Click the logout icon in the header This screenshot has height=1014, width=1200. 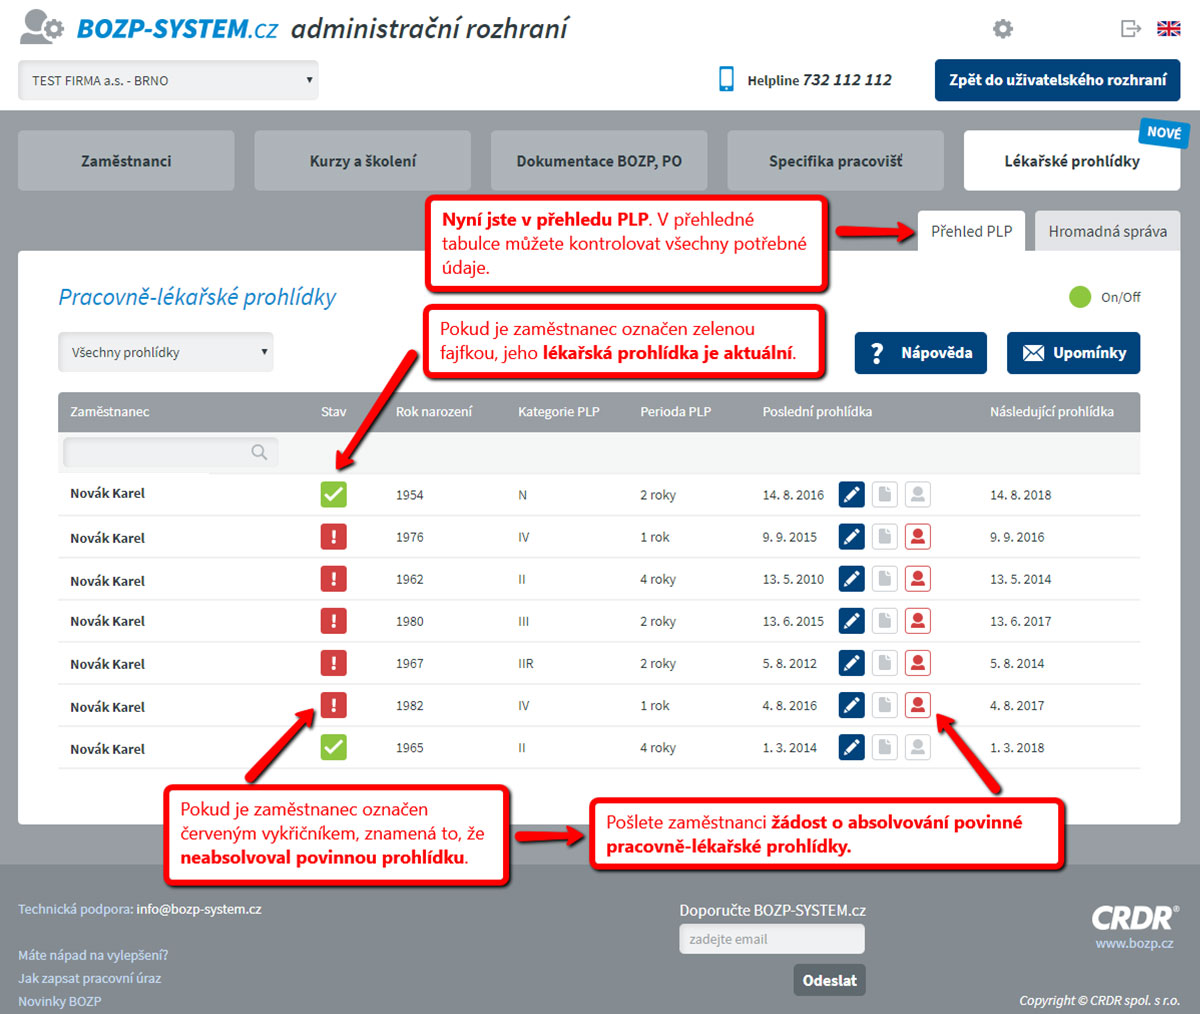(x=1131, y=29)
